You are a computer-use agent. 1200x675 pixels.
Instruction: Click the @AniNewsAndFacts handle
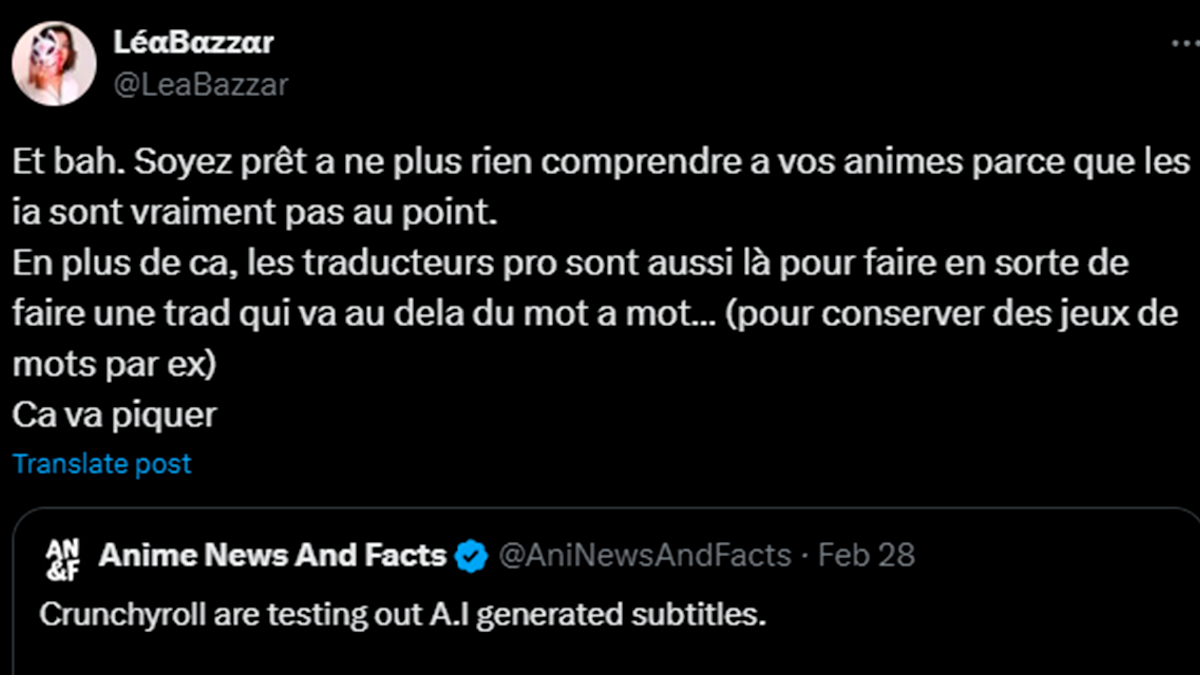click(644, 555)
